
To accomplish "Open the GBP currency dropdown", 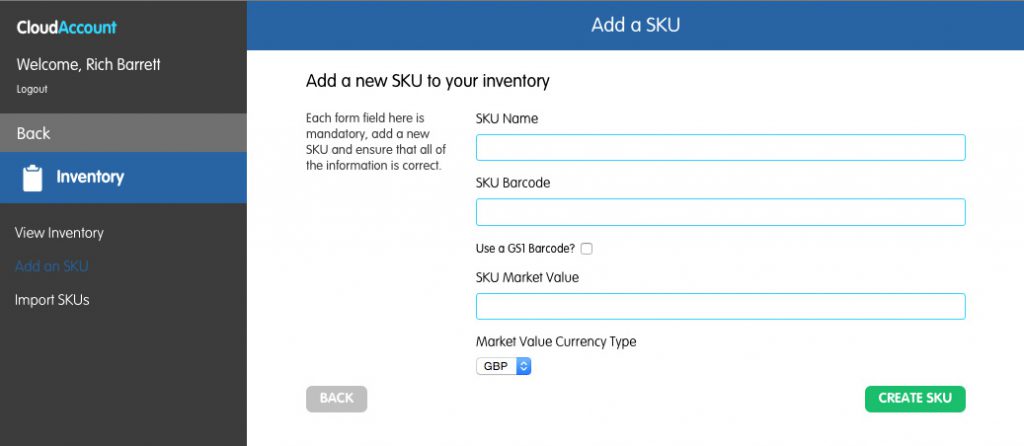I will coord(504,366).
